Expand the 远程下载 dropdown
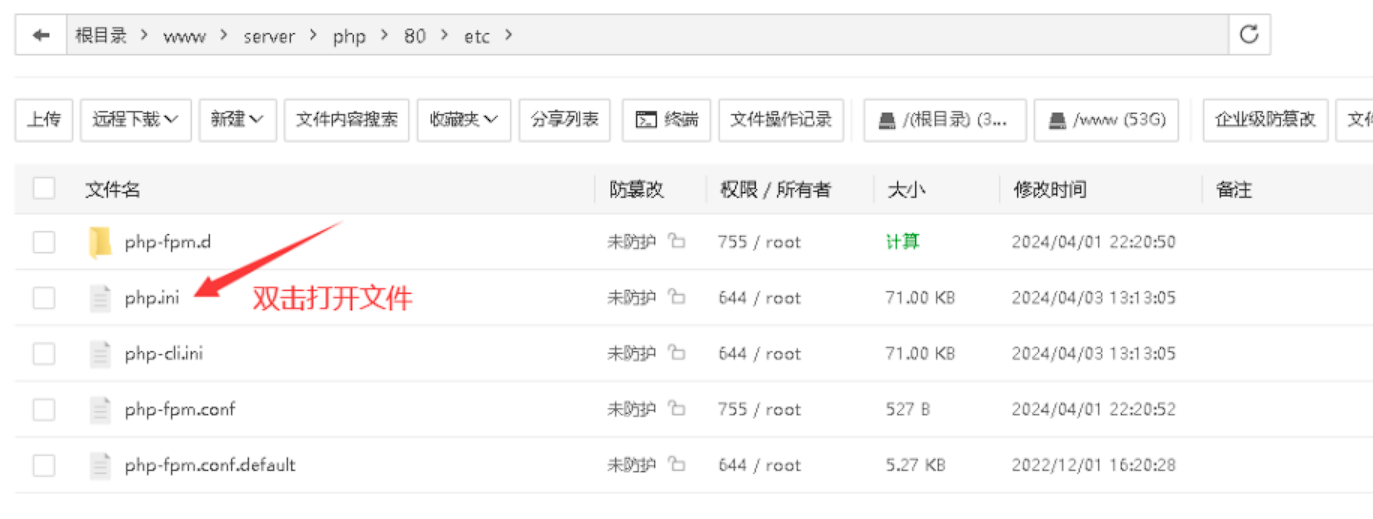The image size is (1373, 519). (135, 120)
